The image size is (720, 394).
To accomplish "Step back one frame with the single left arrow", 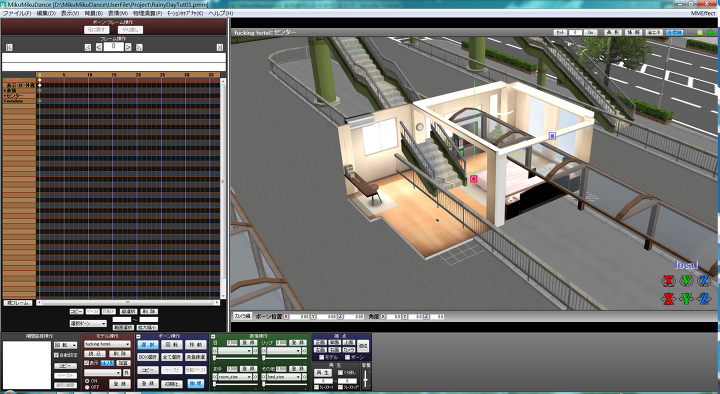I will 99,47.
